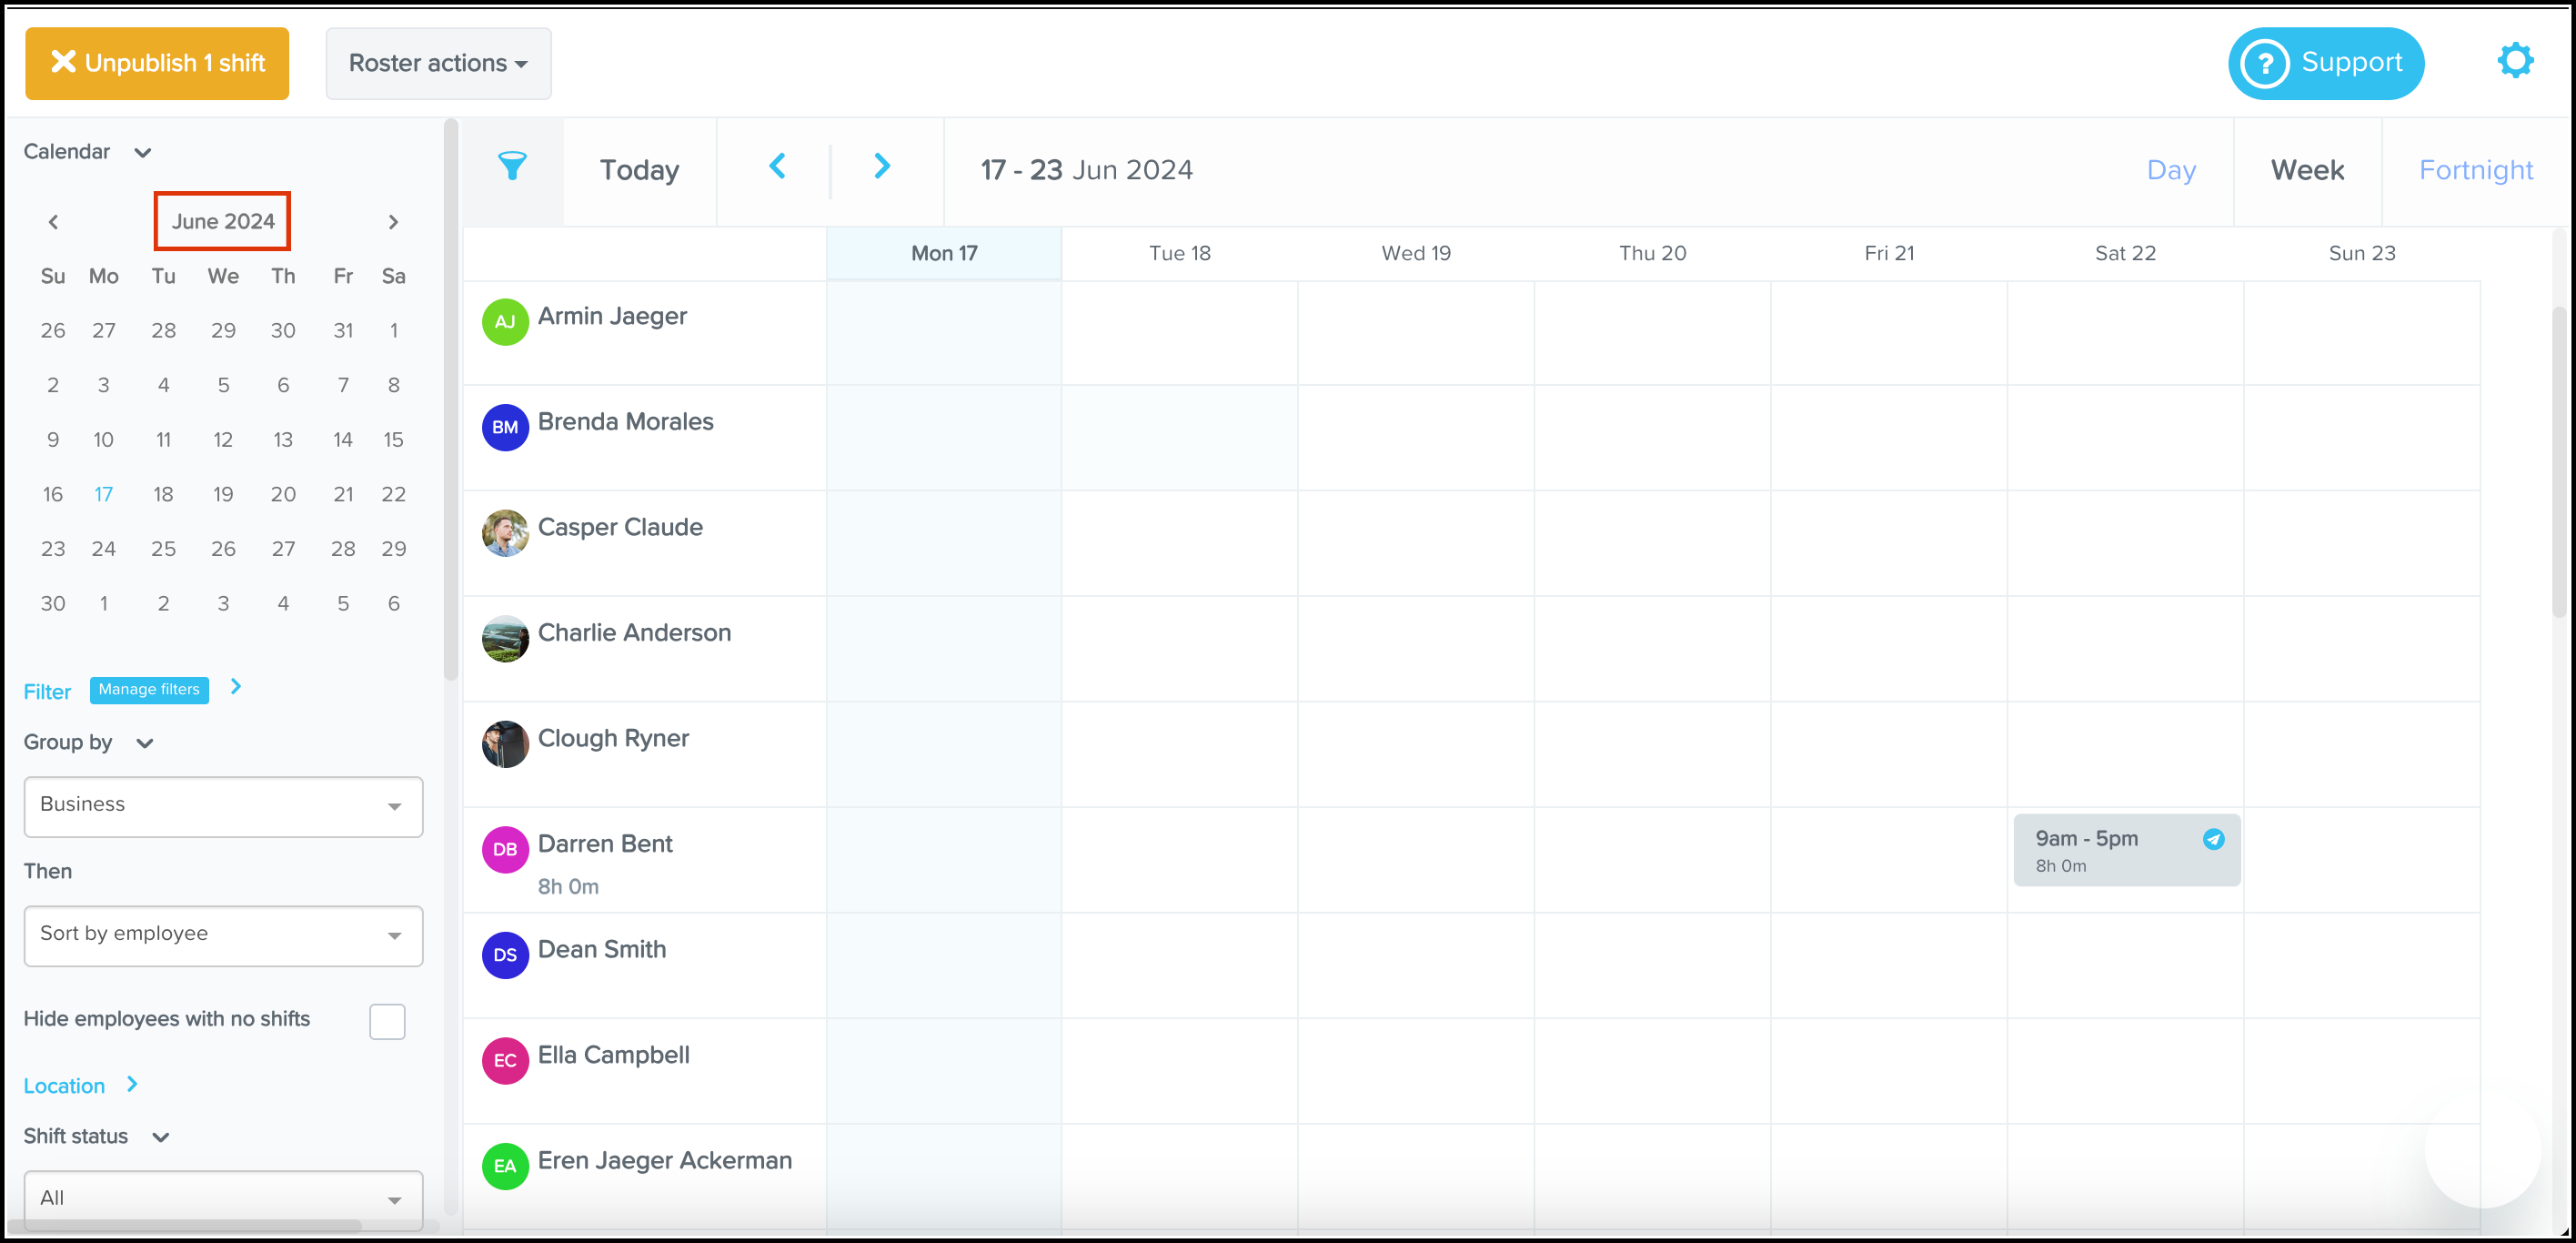Go to next month in mini calendar
2576x1243 pixels.
[x=393, y=222]
